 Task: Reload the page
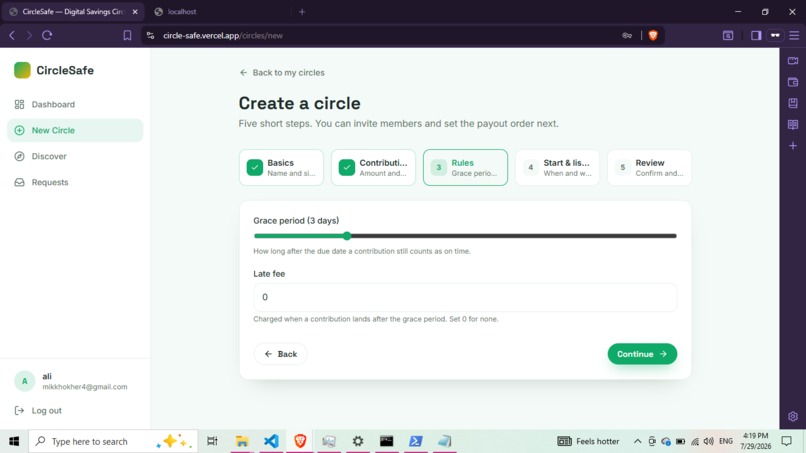[x=47, y=35]
